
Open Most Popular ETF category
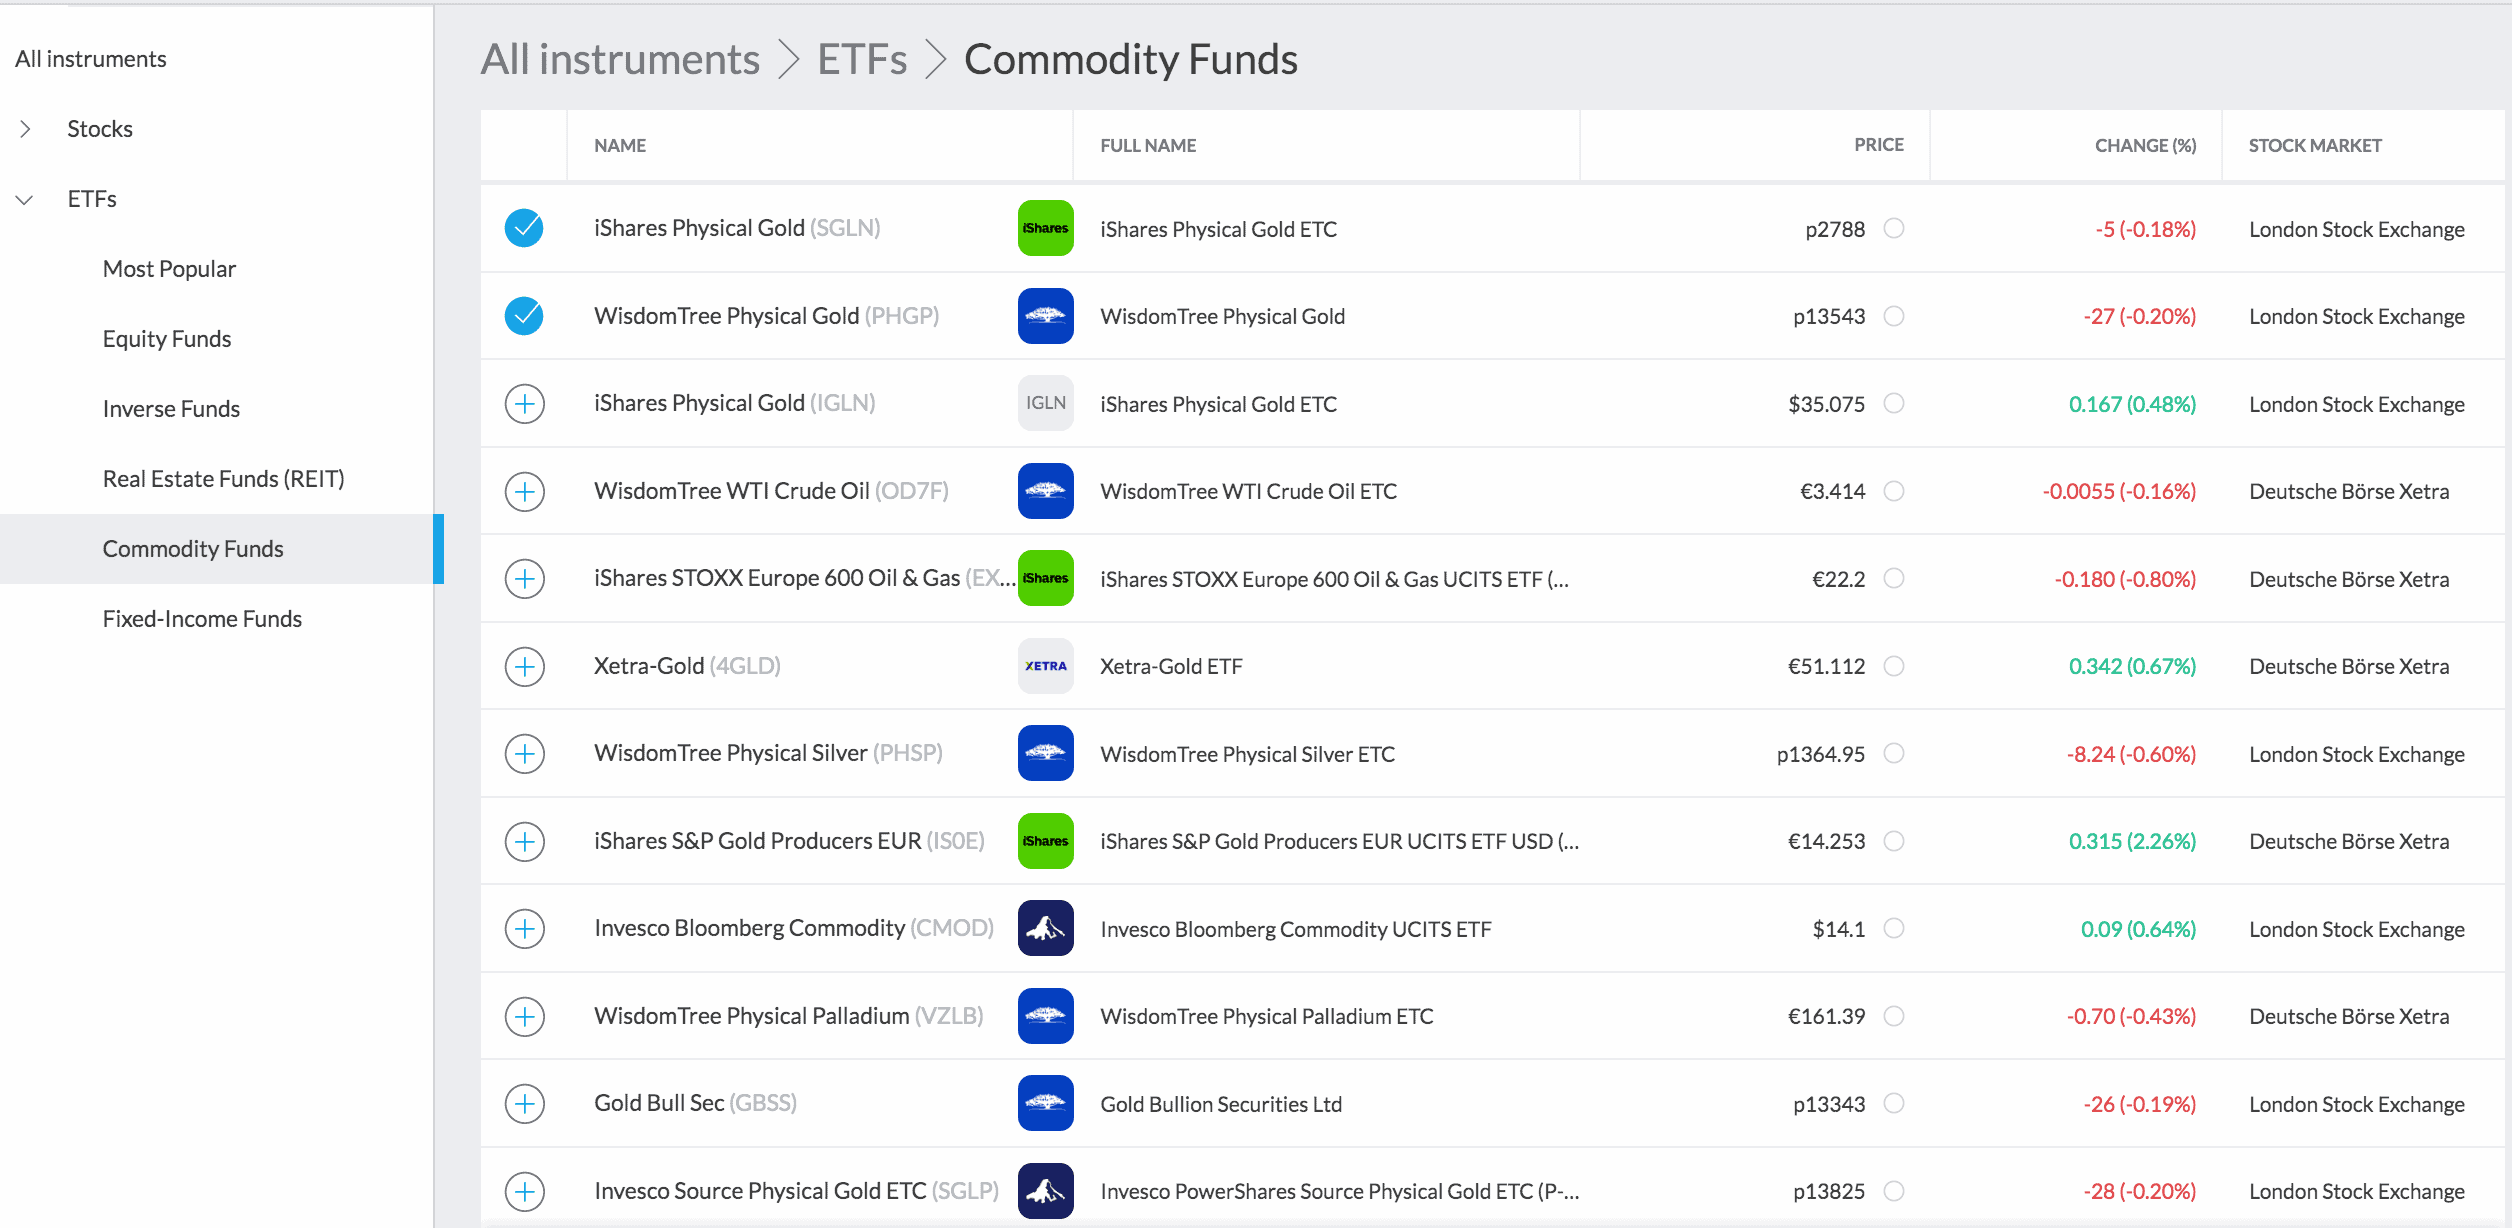pos(169,269)
